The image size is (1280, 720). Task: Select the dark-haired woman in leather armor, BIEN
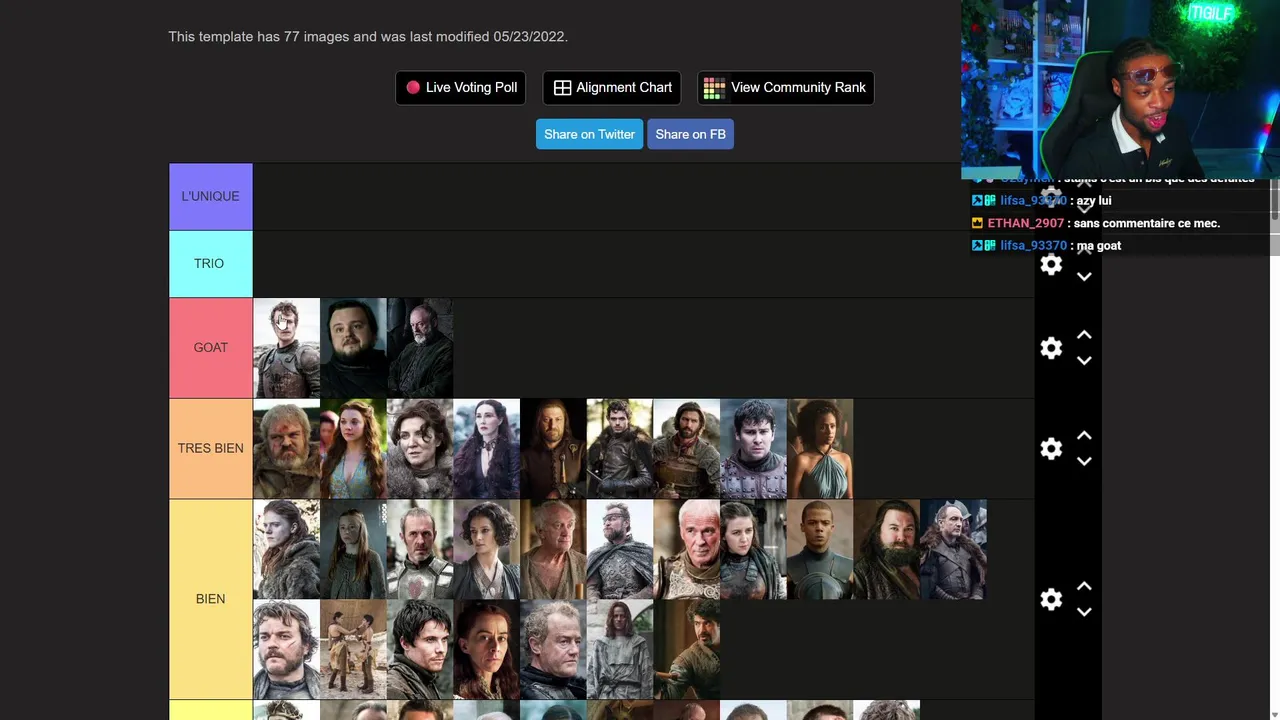753,549
